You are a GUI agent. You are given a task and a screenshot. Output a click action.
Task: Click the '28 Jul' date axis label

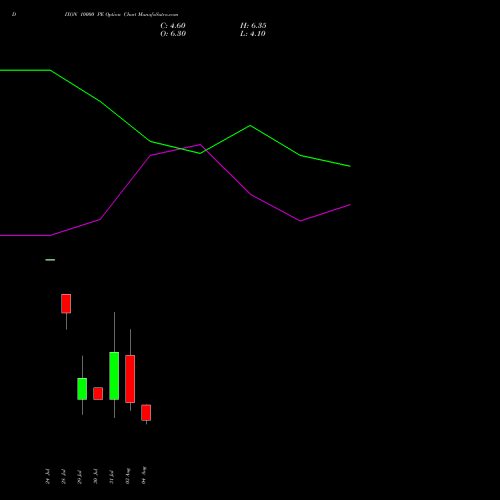[63, 476]
